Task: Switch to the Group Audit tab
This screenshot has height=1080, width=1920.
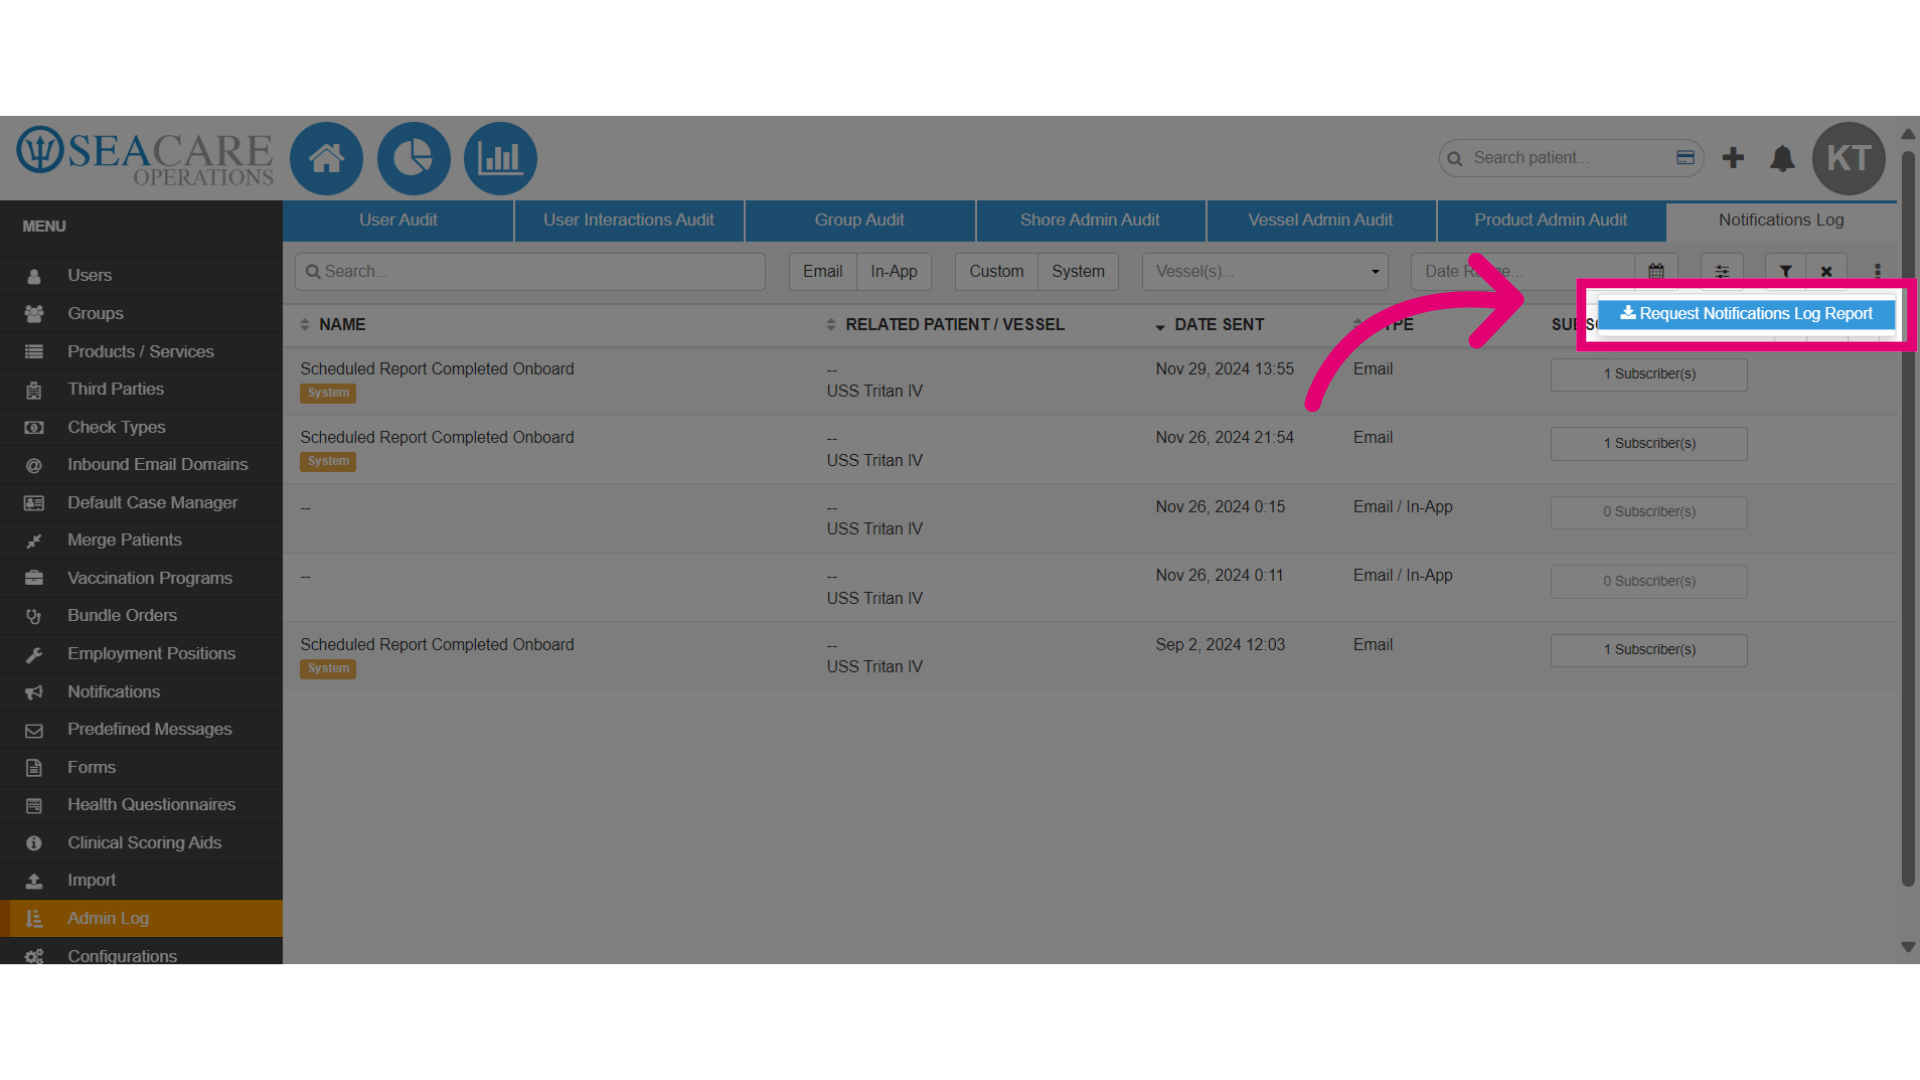Action: [859, 220]
